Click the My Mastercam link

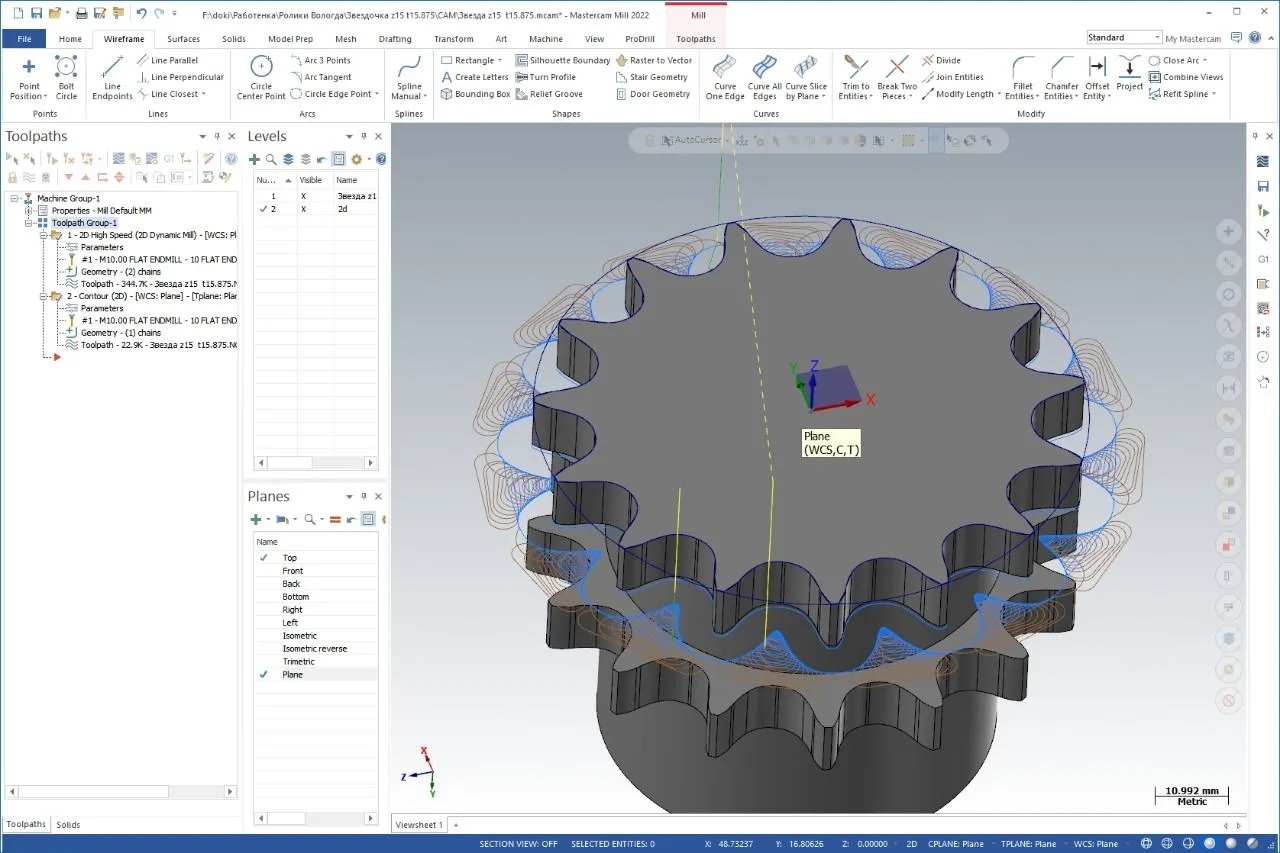click(x=1194, y=38)
